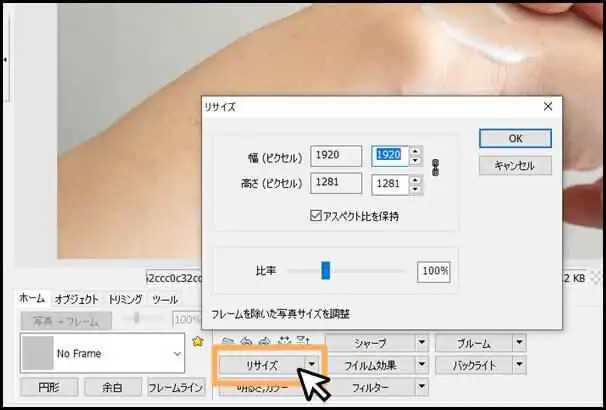Screen dimensions: 606x410
Task: Expand the バックライト dropdown arrow
Action: pyautogui.click(x=519, y=365)
